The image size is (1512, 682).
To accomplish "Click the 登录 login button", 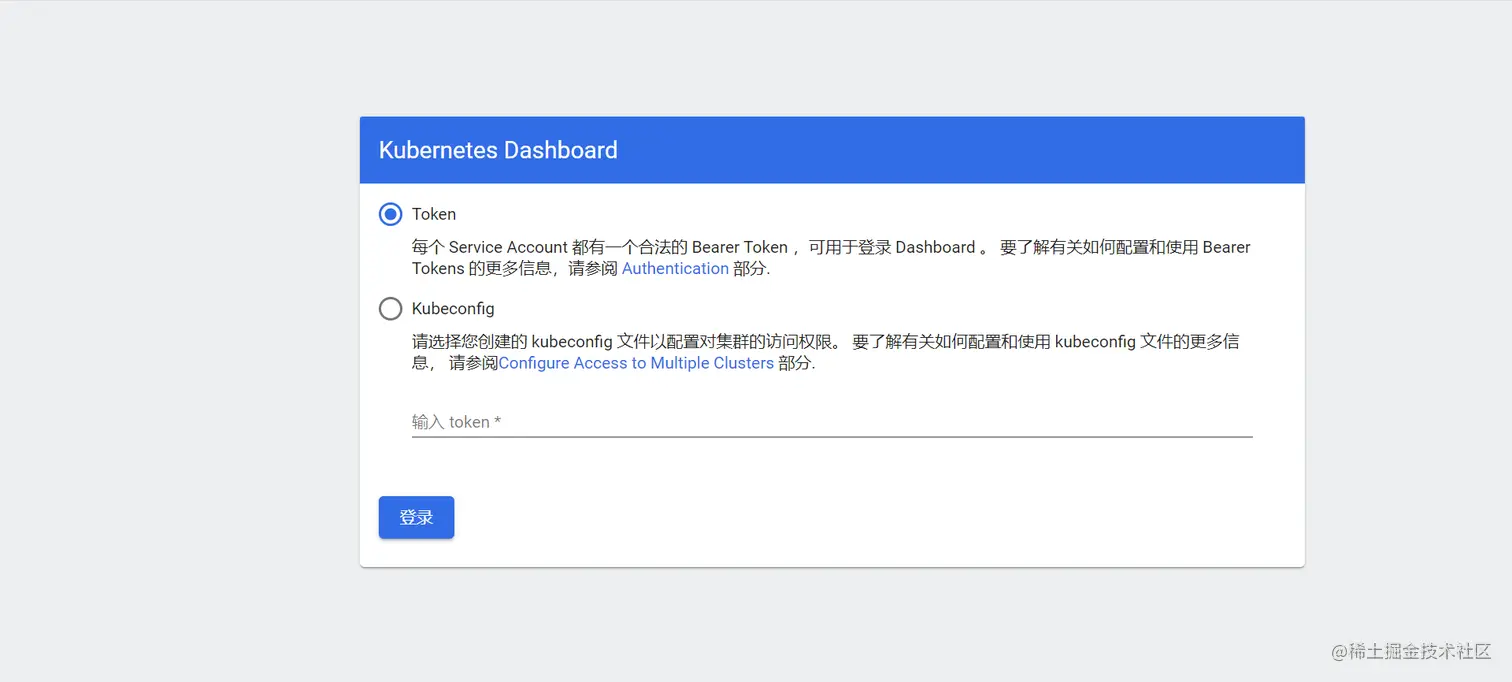I will tap(416, 517).
